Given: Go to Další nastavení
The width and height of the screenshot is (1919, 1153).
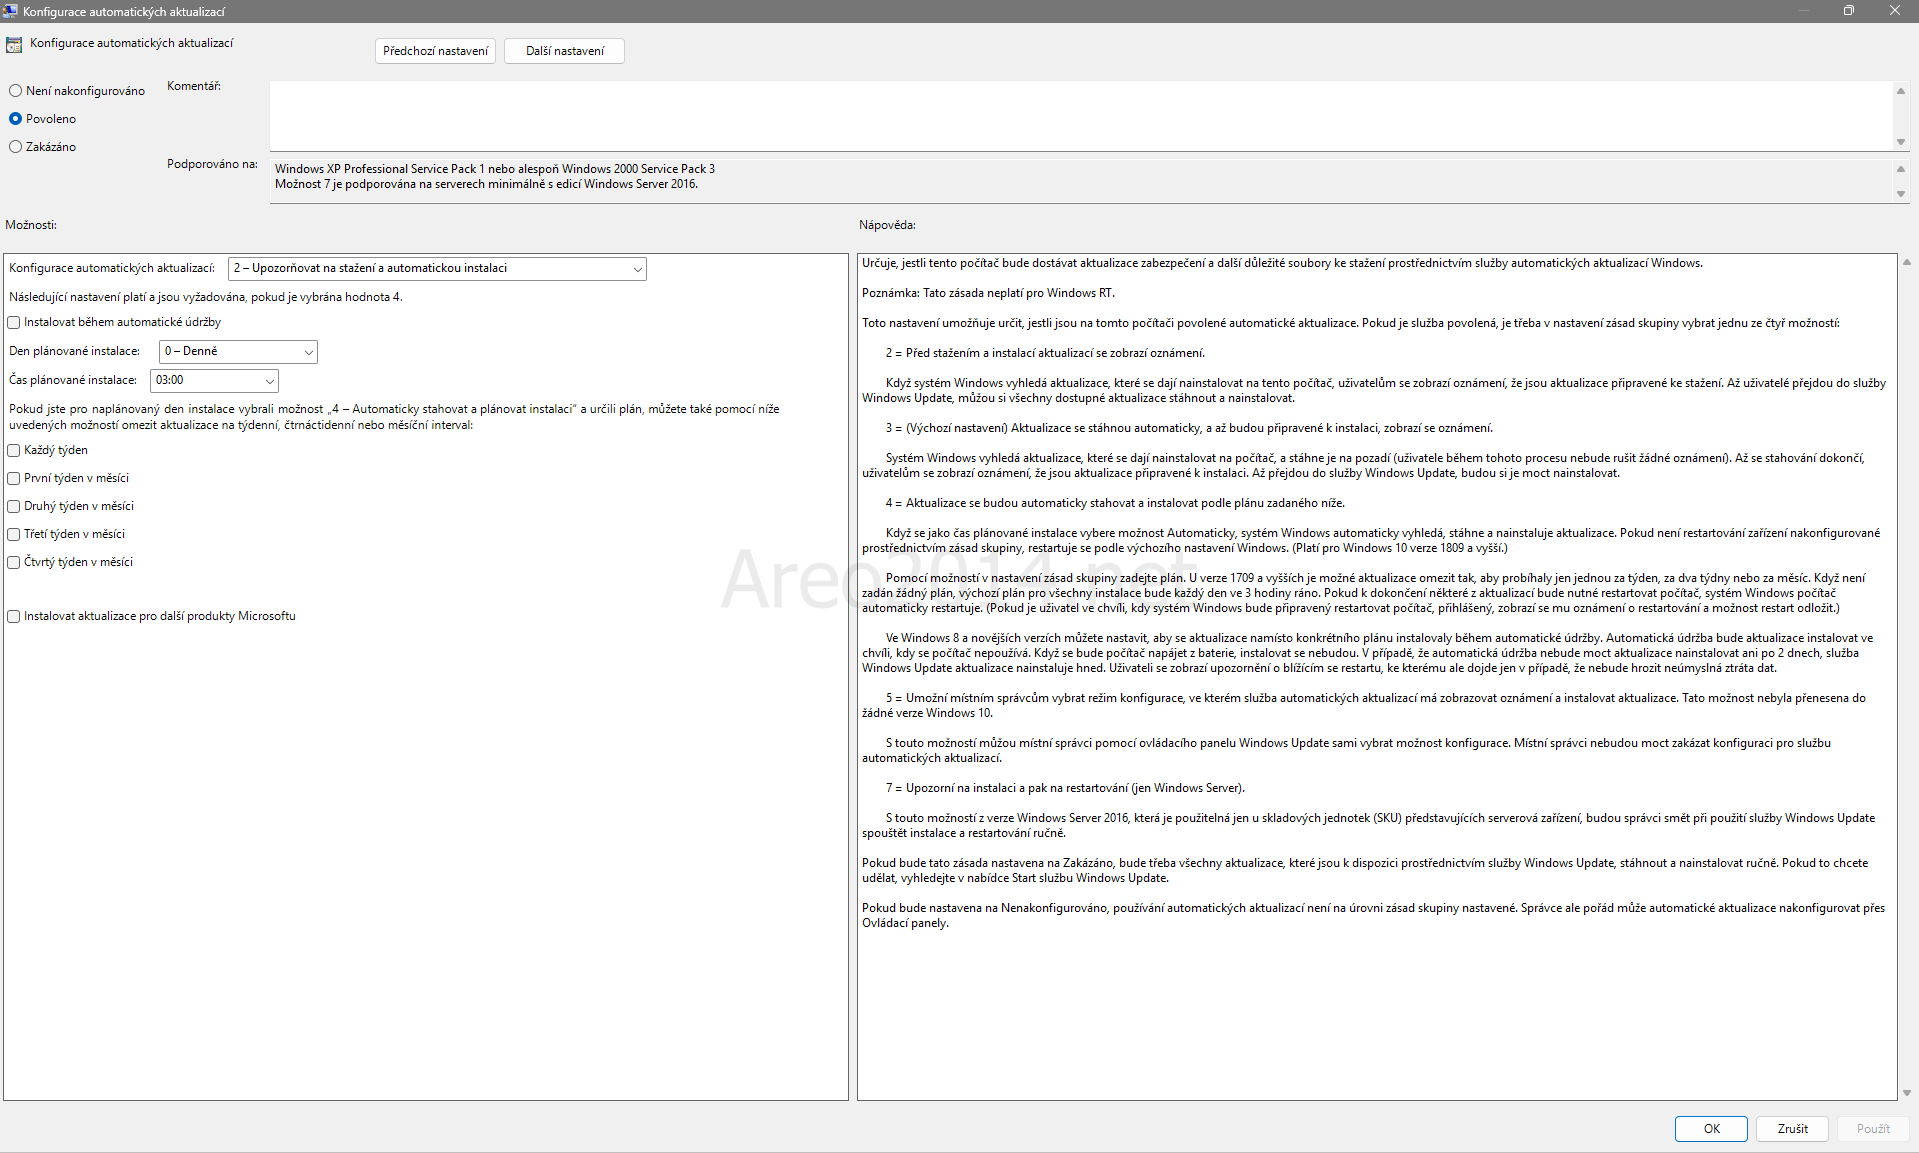Looking at the screenshot, I should 564,51.
